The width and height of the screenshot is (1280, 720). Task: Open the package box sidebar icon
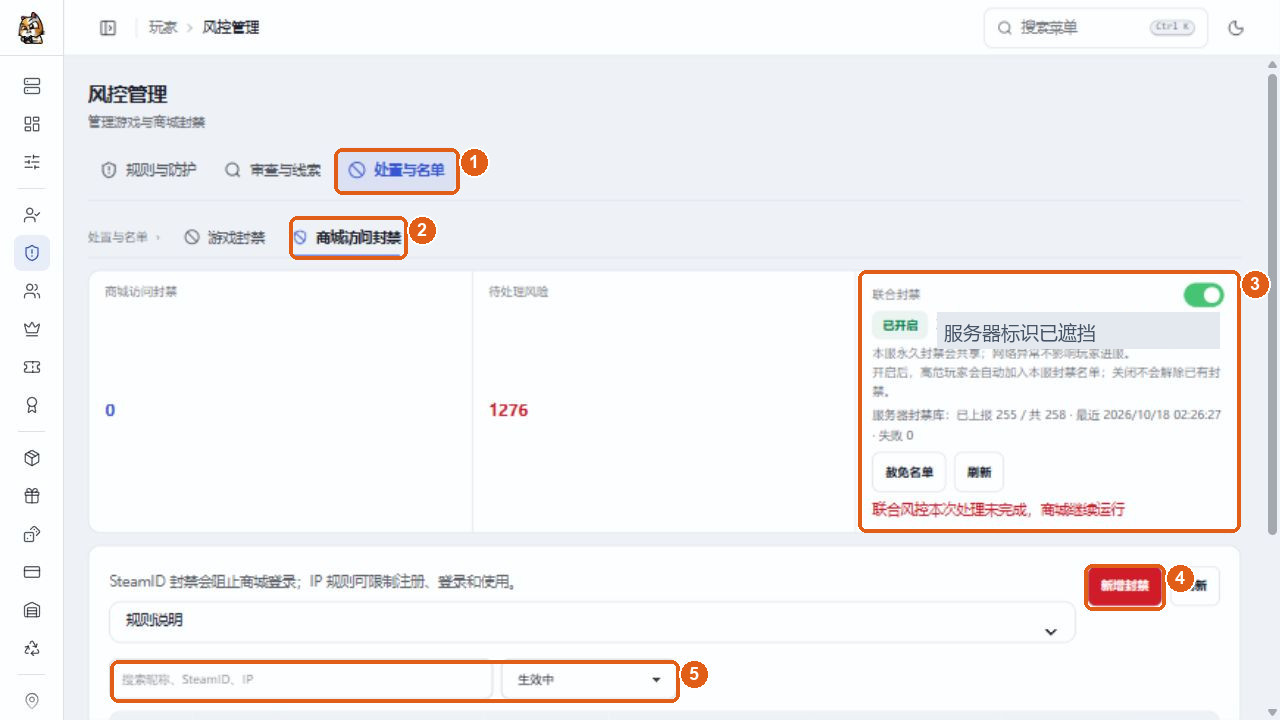point(32,458)
